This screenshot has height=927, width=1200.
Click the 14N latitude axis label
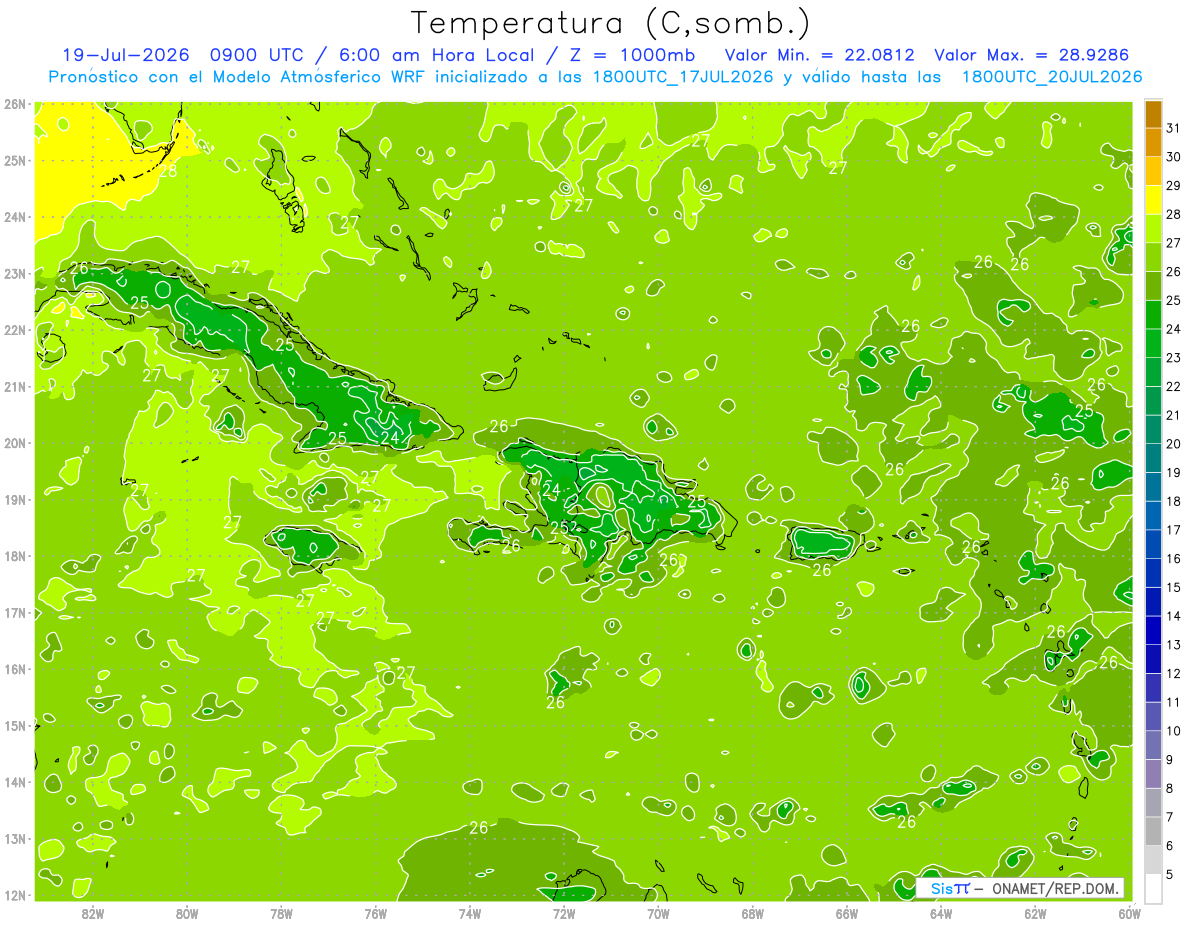[14, 782]
